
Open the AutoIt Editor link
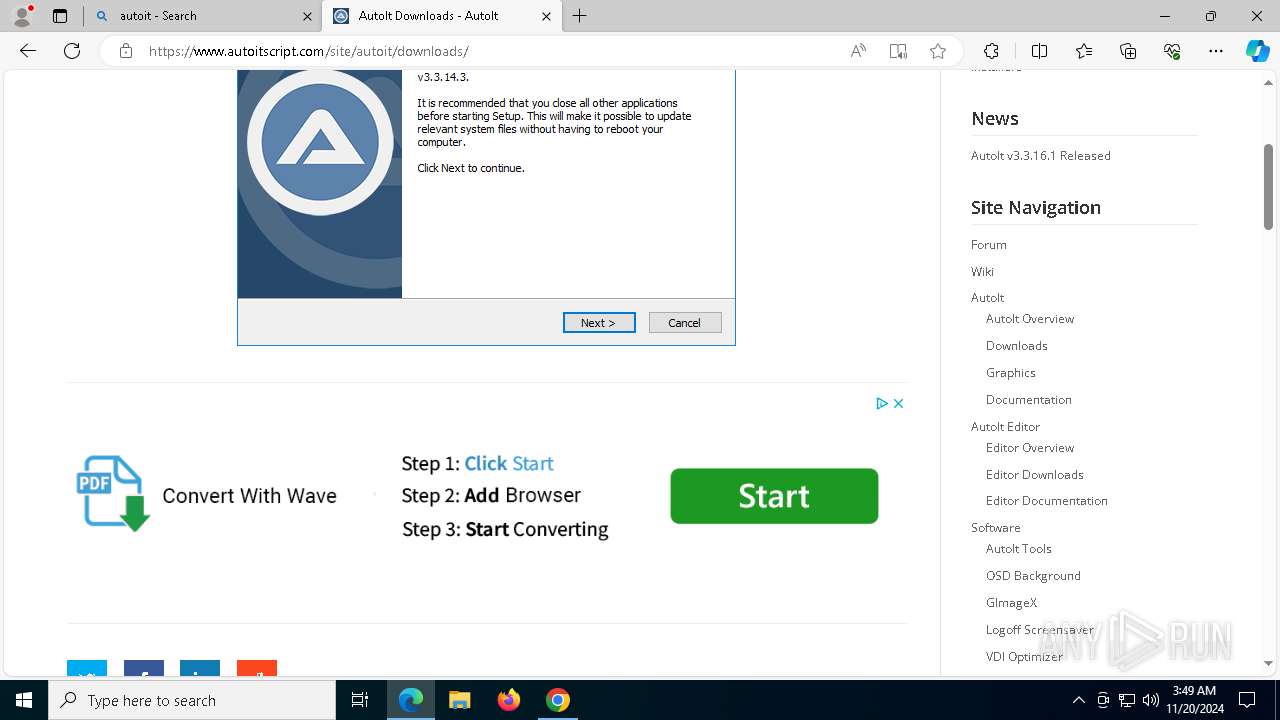tap(1005, 426)
